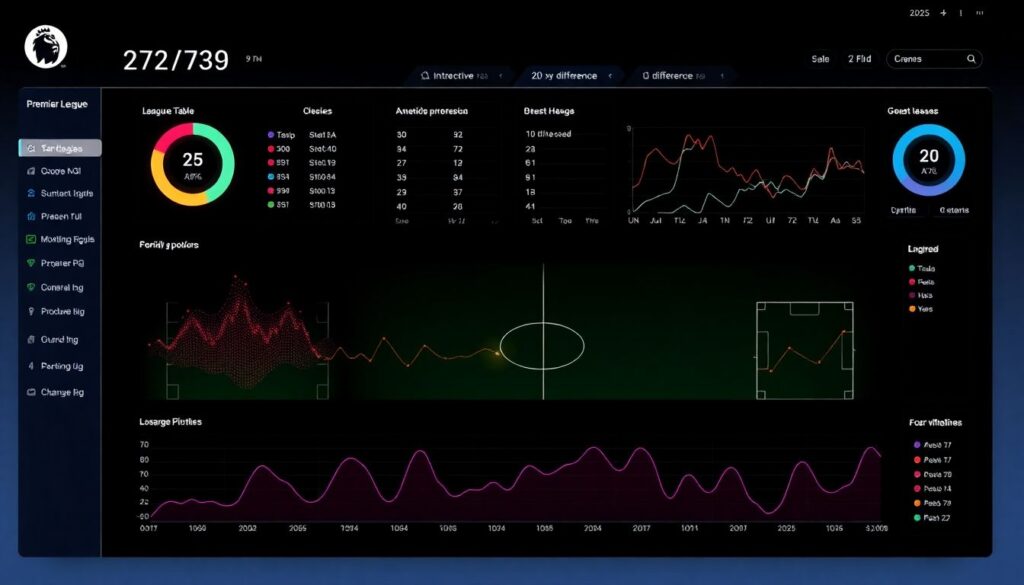Click the search magnifier icon
Screen dimensions: 1024x585
pos(971,60)
